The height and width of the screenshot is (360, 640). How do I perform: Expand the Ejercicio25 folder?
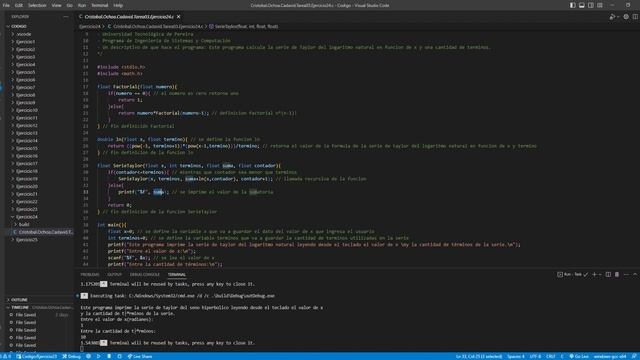point(27,240)
